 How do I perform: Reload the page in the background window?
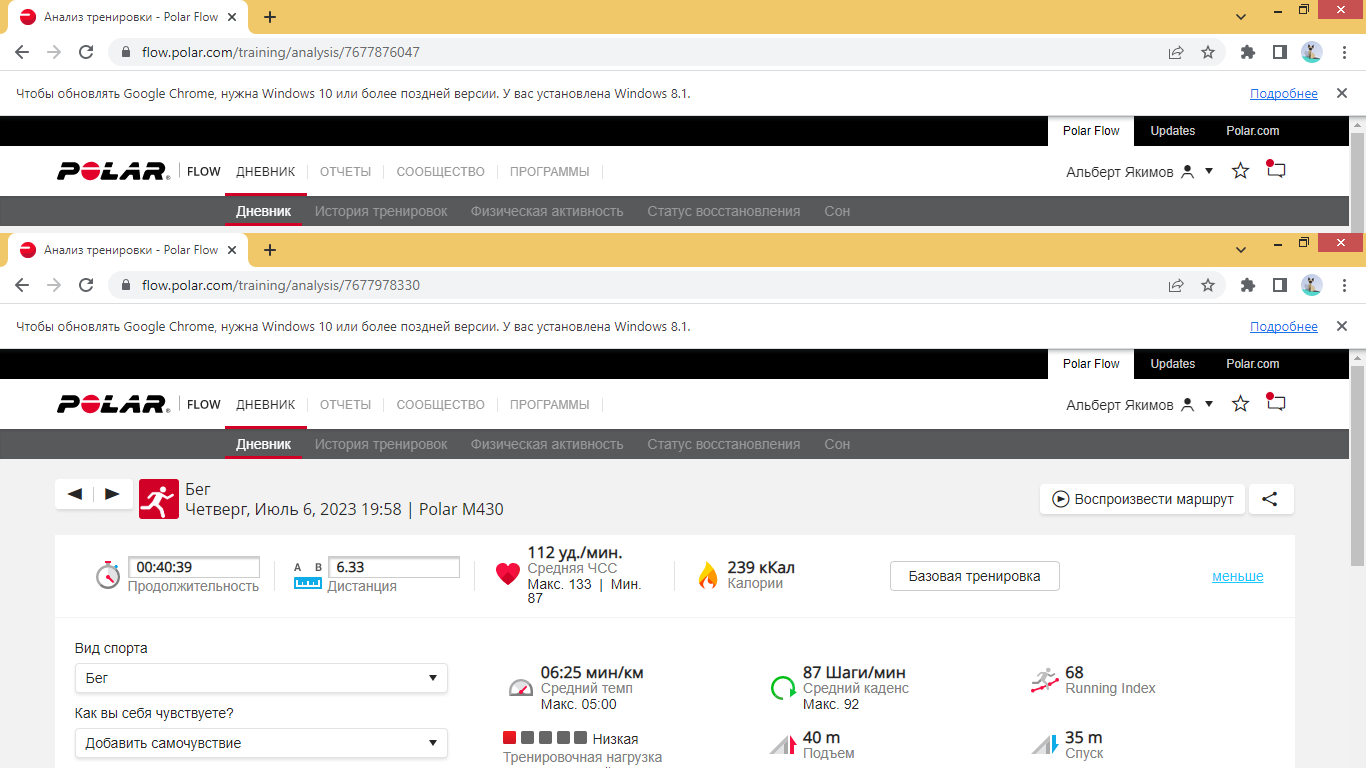[x=86, y=52]
